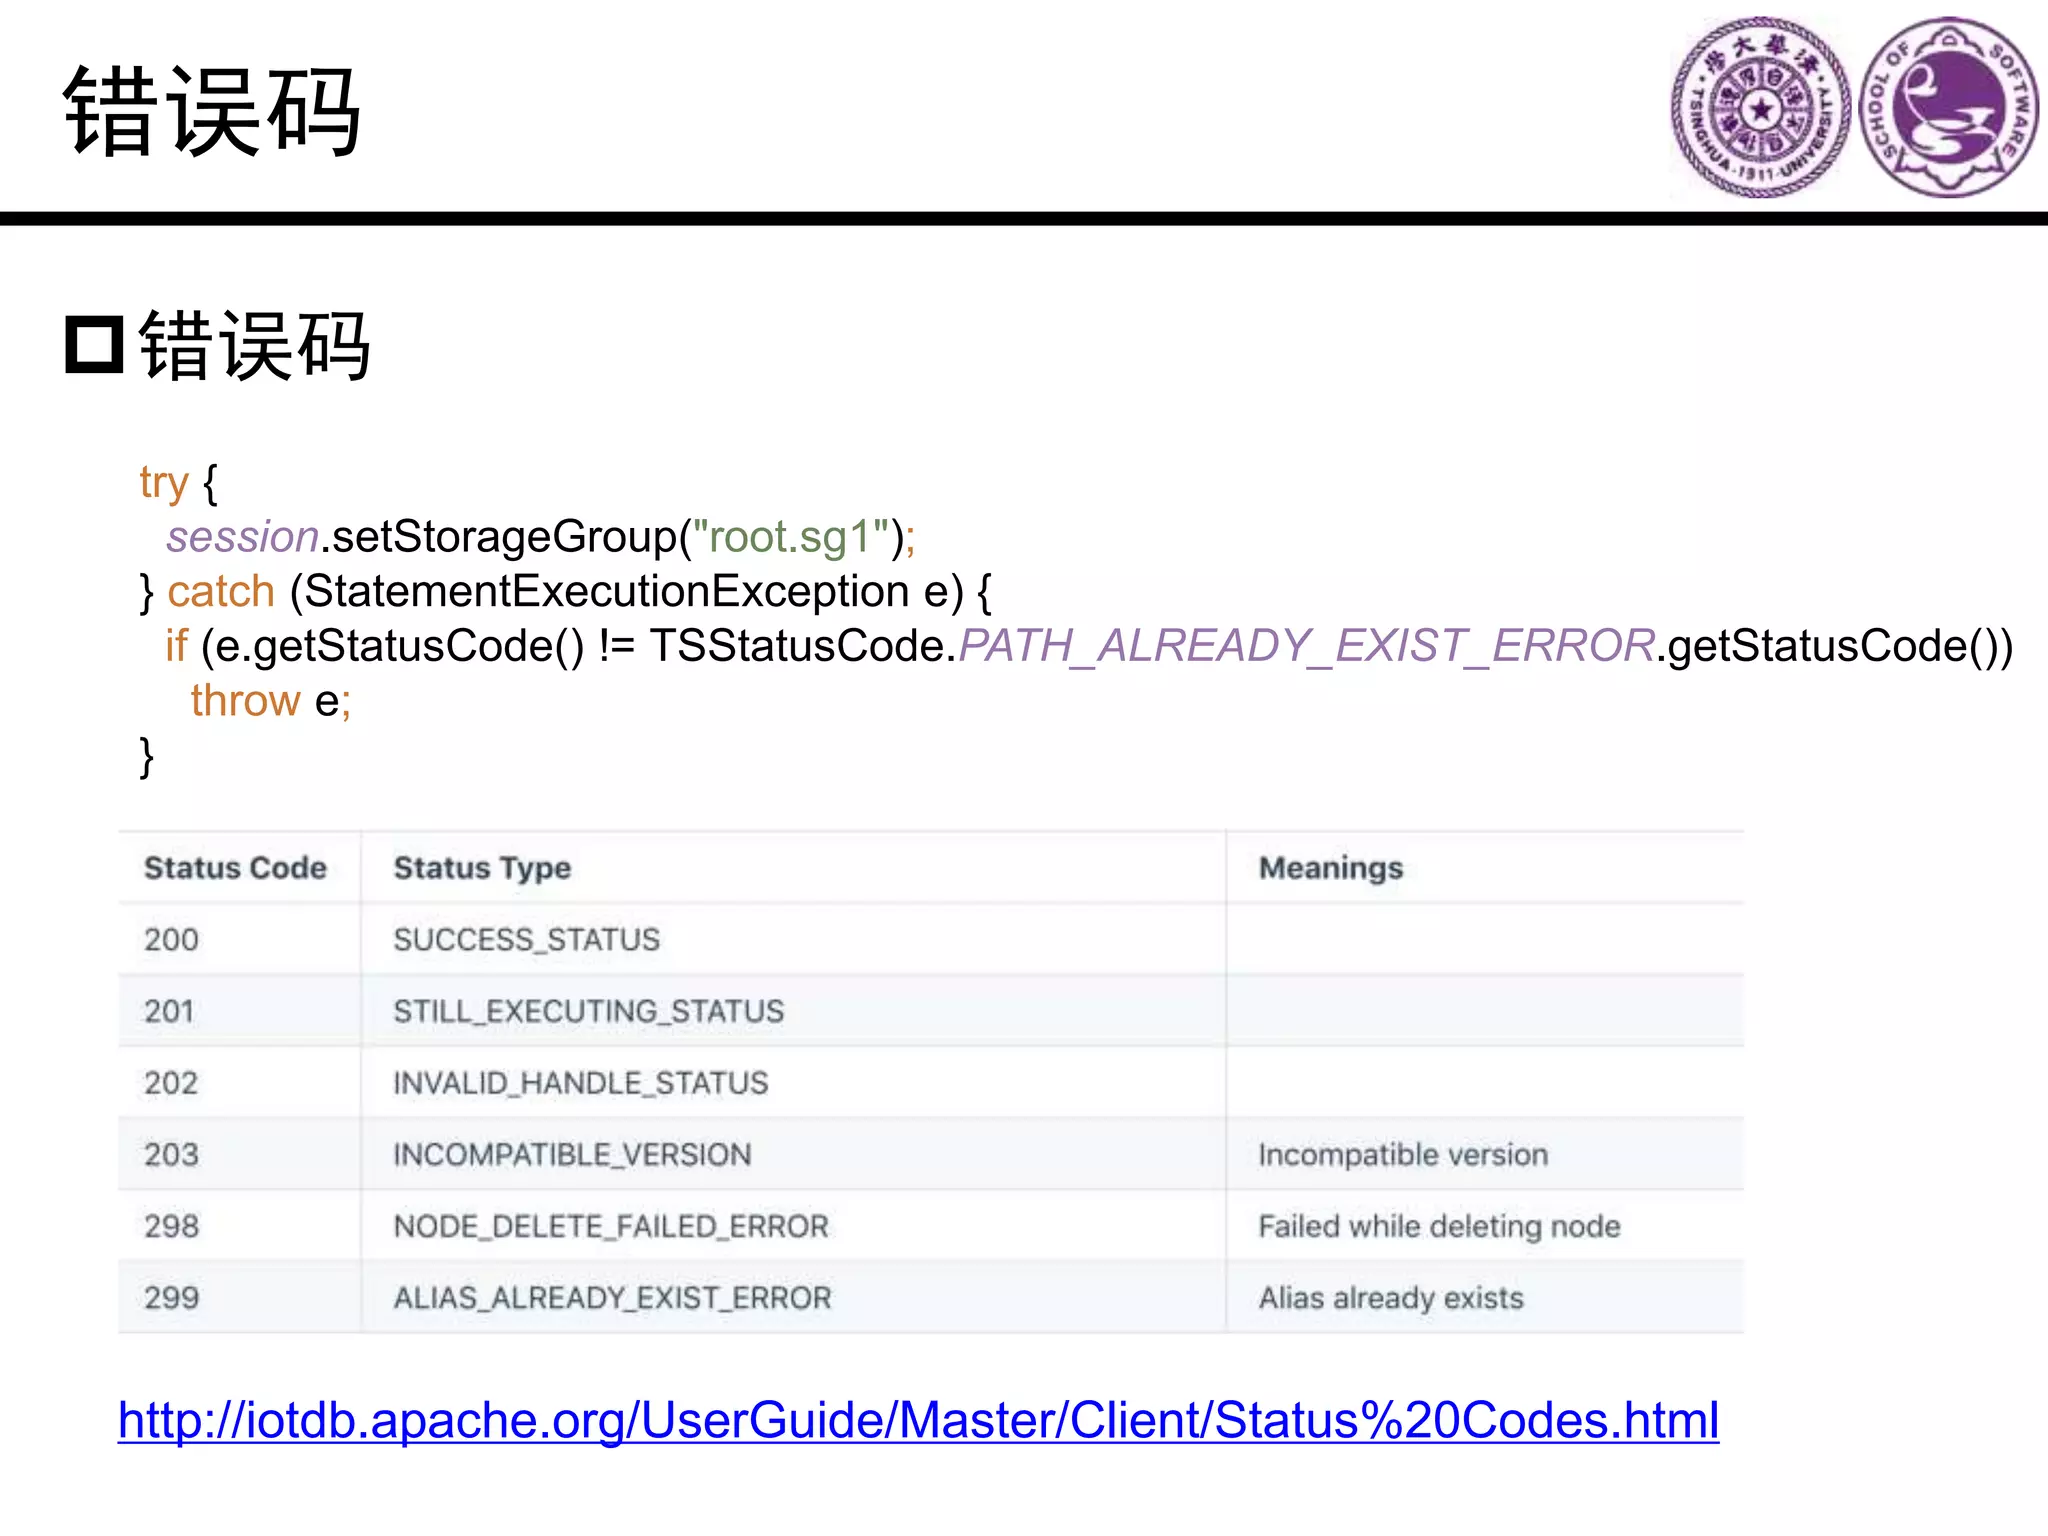Click the square bullet before 错误码

click(94, 345)
